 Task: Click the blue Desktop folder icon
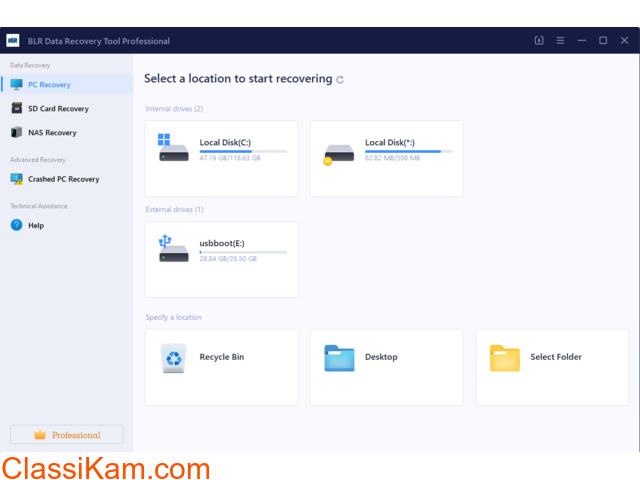coord(339,358)
